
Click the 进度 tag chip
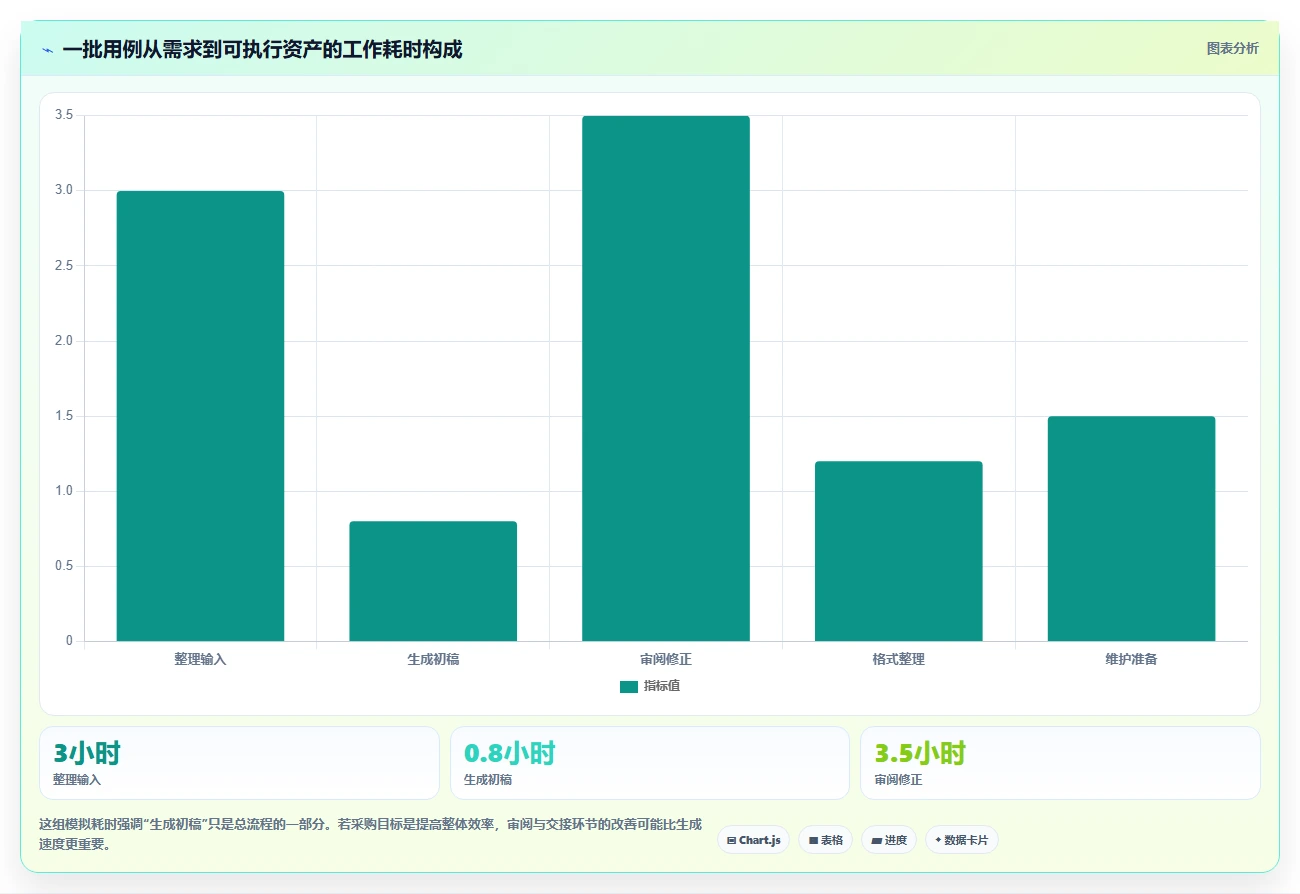(889, 840)
